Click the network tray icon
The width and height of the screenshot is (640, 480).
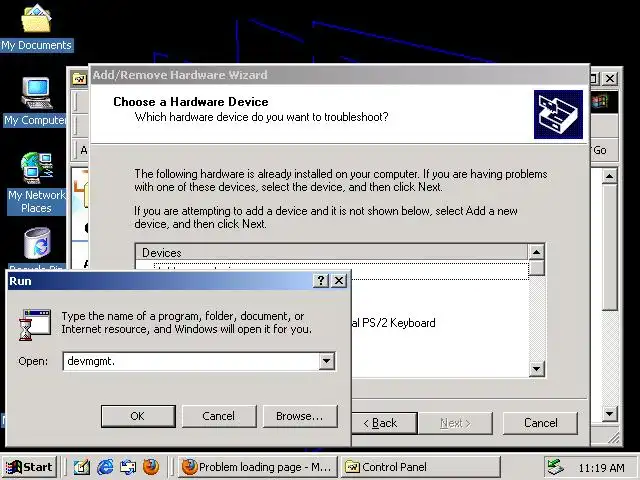[556, 467]
